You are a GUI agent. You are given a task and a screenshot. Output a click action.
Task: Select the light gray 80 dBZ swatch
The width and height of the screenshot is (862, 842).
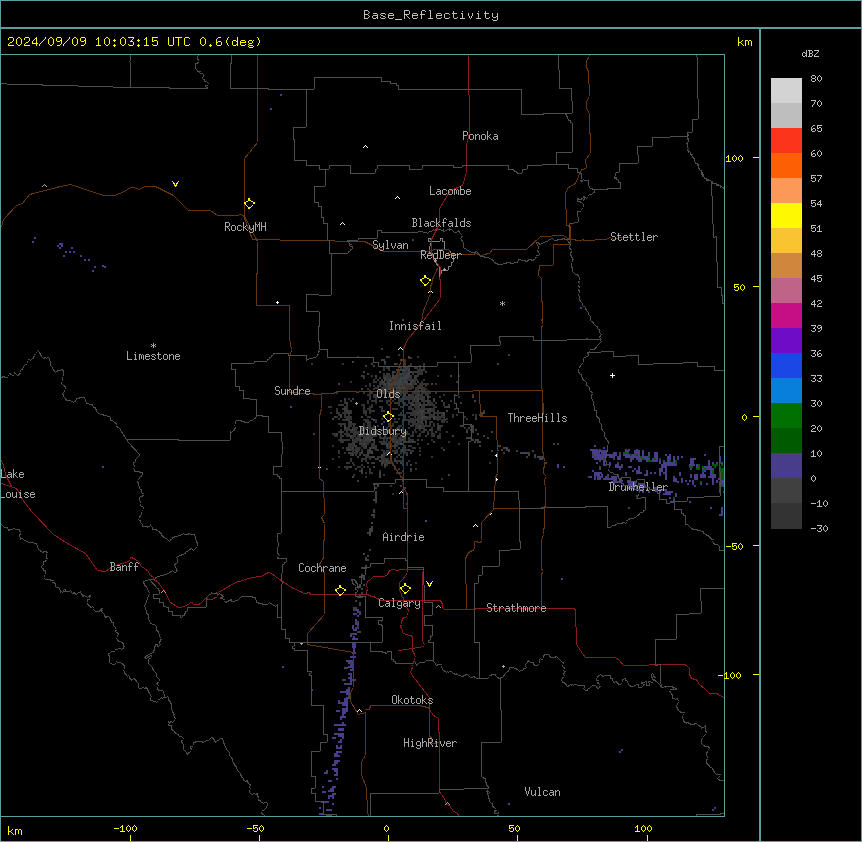coord(786,91)
